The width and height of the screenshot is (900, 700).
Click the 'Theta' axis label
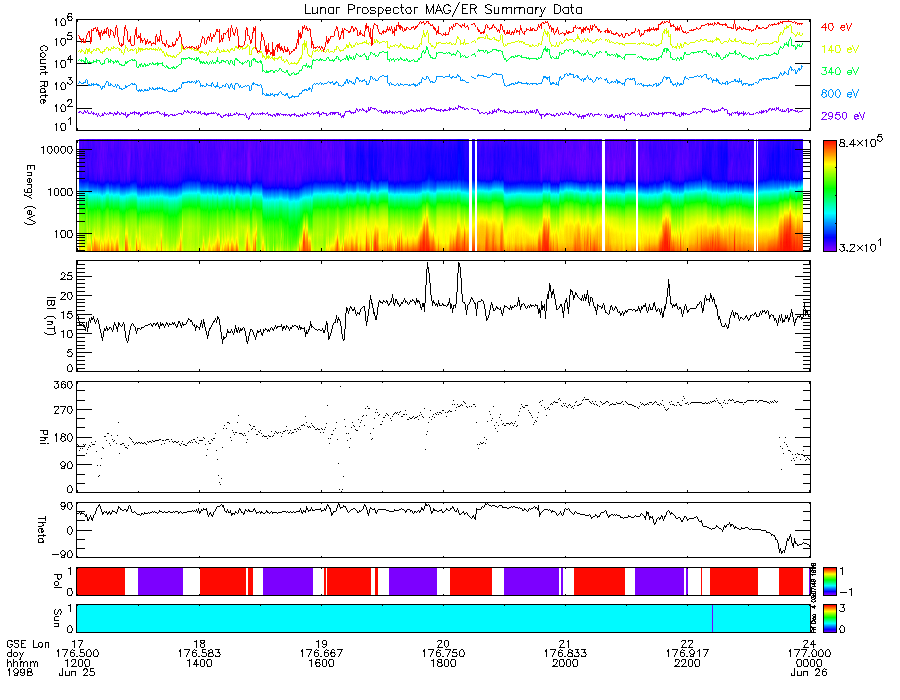41,529
